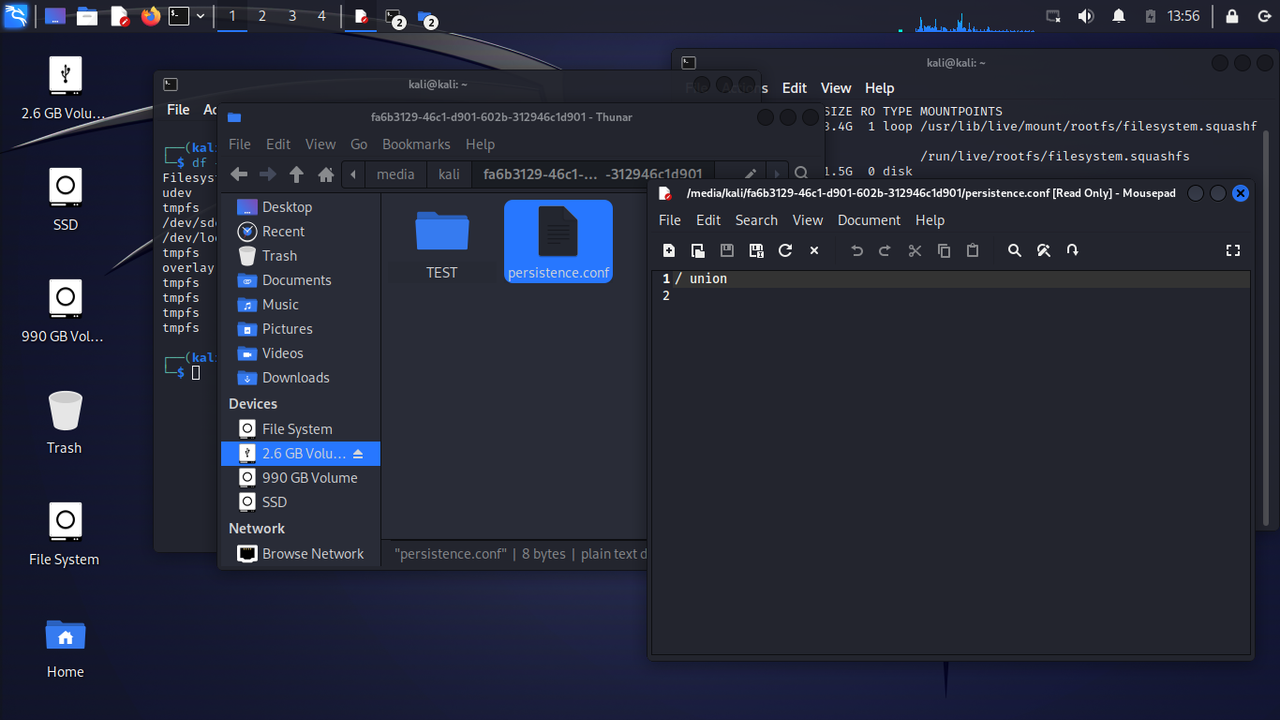
Task: Select the TEST folder in Thunar
Action: (442, 245)
